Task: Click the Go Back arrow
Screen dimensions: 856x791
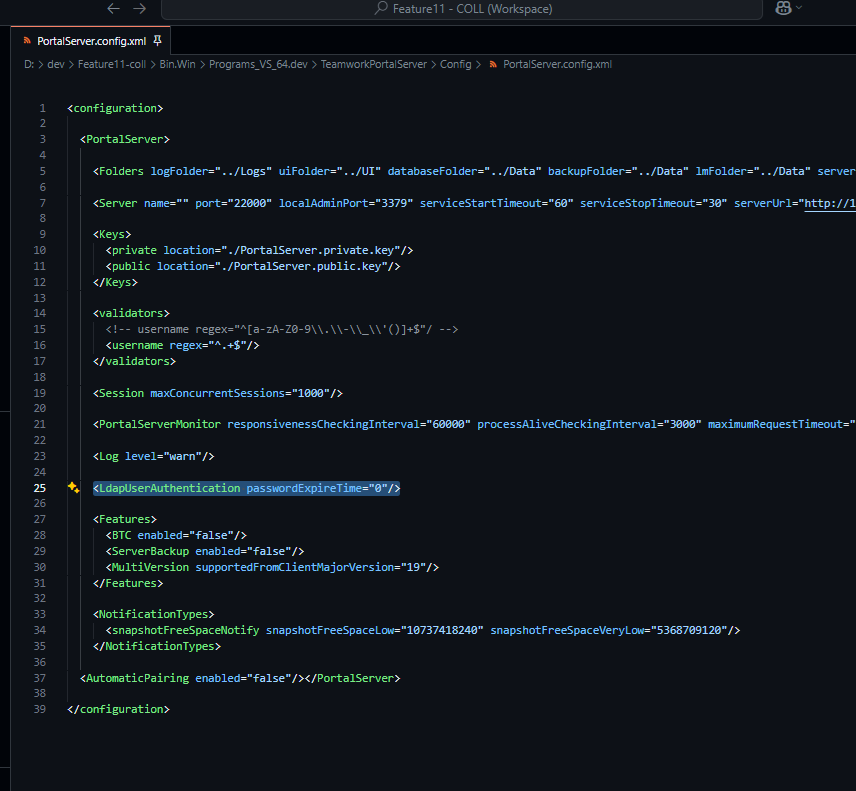Action: 113,8
